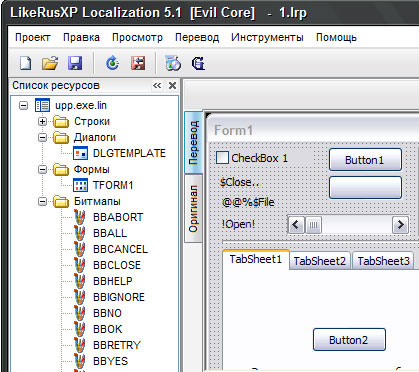Click the bitmap icon beside BBABORT
This screenshot has width=419, height=372.
pos(79,217)
